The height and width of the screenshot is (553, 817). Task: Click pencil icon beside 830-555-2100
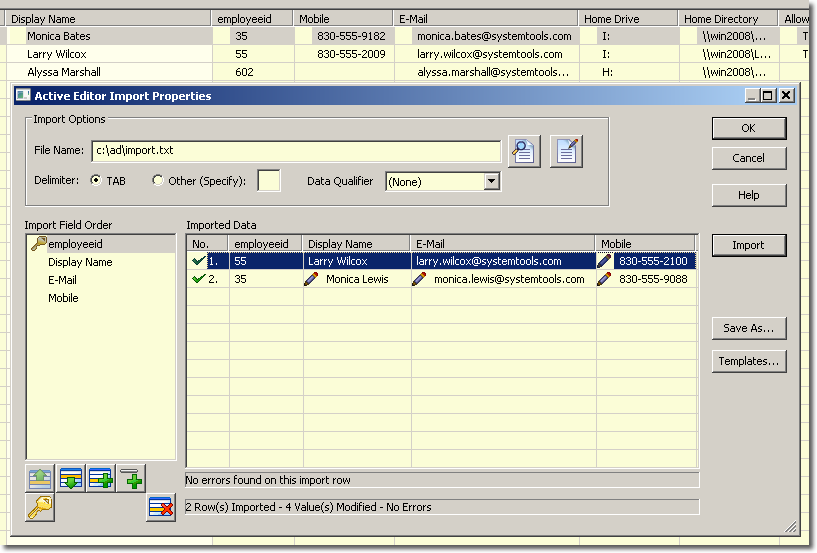click(604, 261)
